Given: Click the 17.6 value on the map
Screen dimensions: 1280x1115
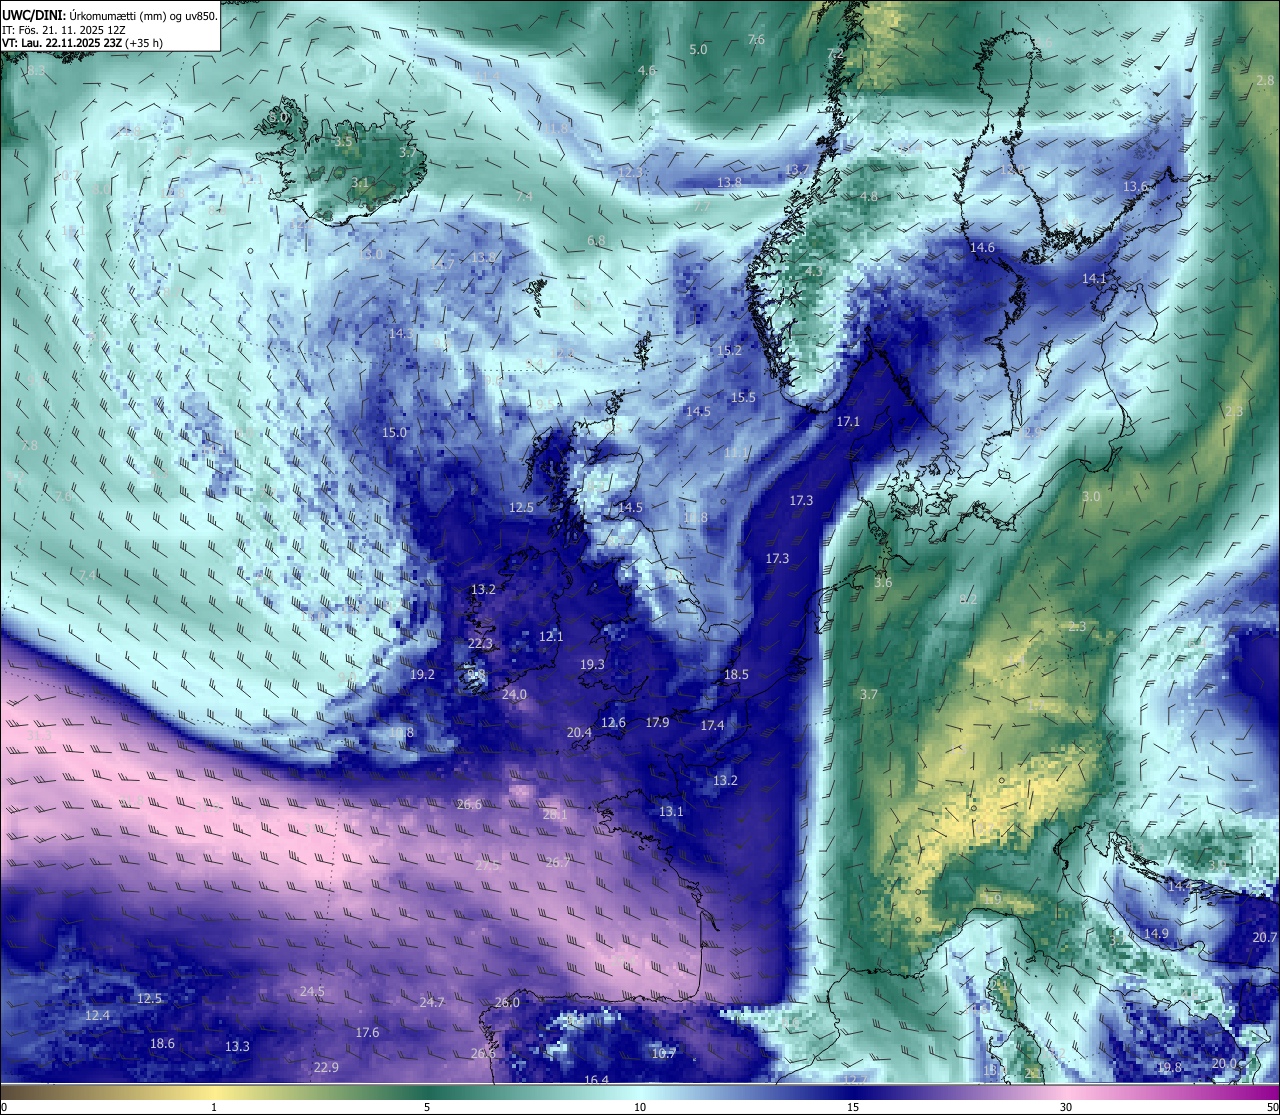Looking at the screenshot, I should click(x=368, y=1032).
